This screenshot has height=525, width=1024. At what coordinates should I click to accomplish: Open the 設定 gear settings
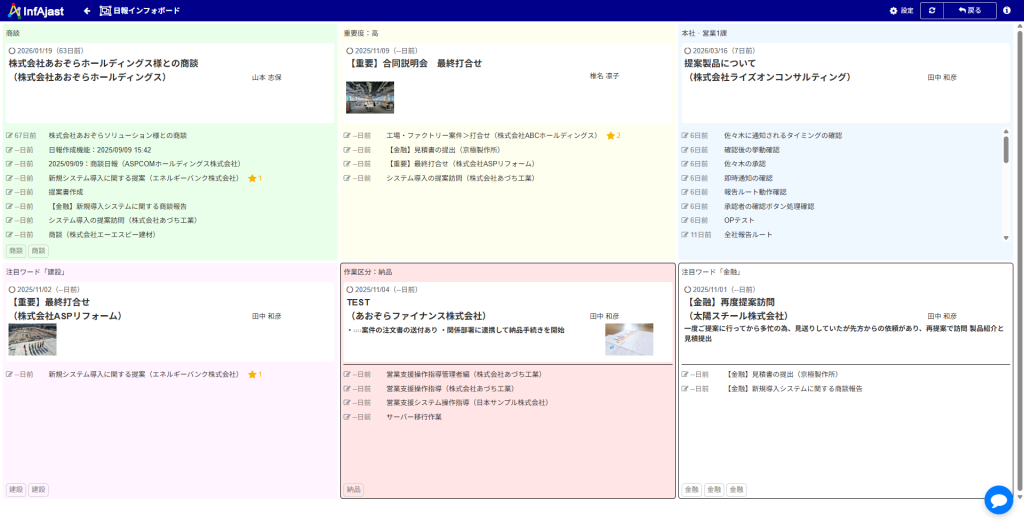click(901, 11)
